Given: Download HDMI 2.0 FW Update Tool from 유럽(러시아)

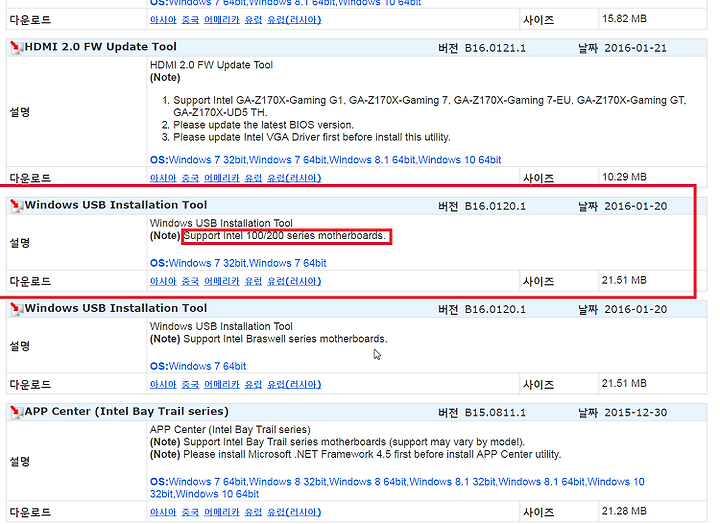Looking at the screenshot, I should tap(294, 178).
